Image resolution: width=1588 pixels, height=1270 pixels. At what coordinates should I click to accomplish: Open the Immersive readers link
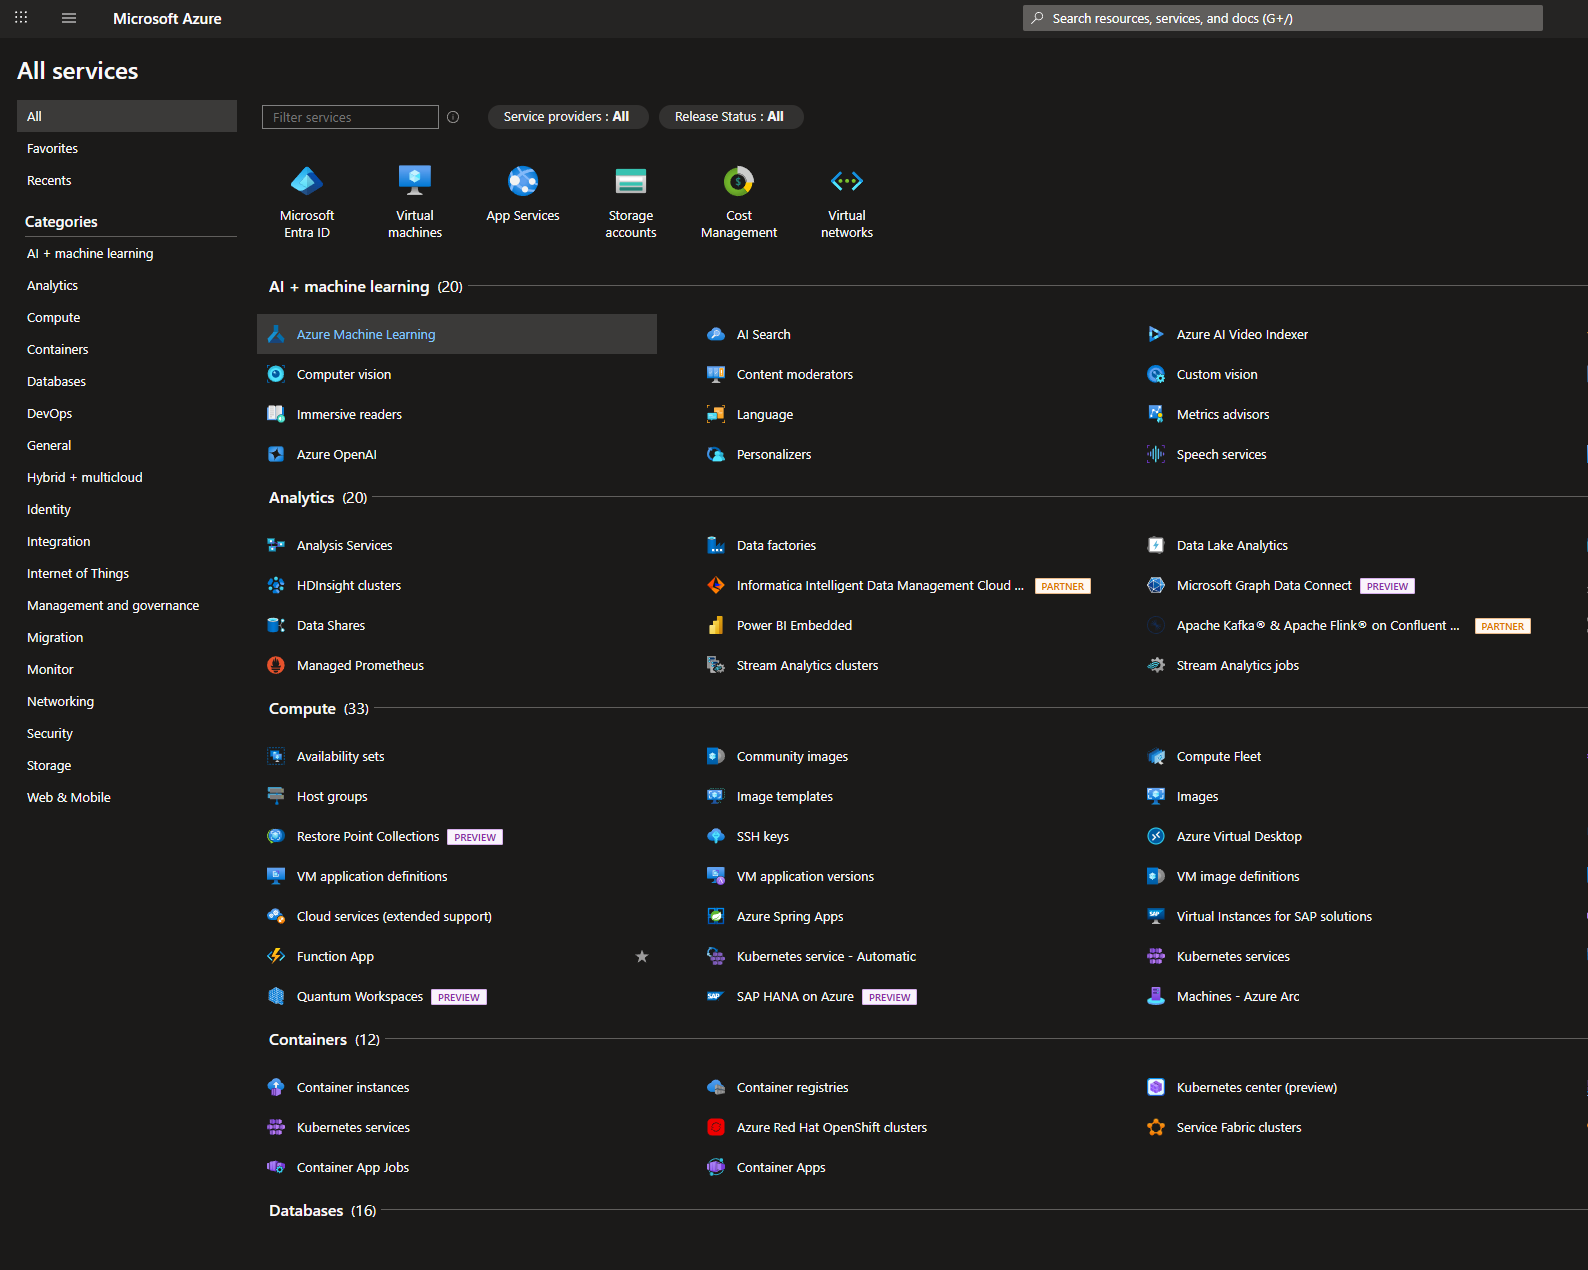(x=349, y=414)
